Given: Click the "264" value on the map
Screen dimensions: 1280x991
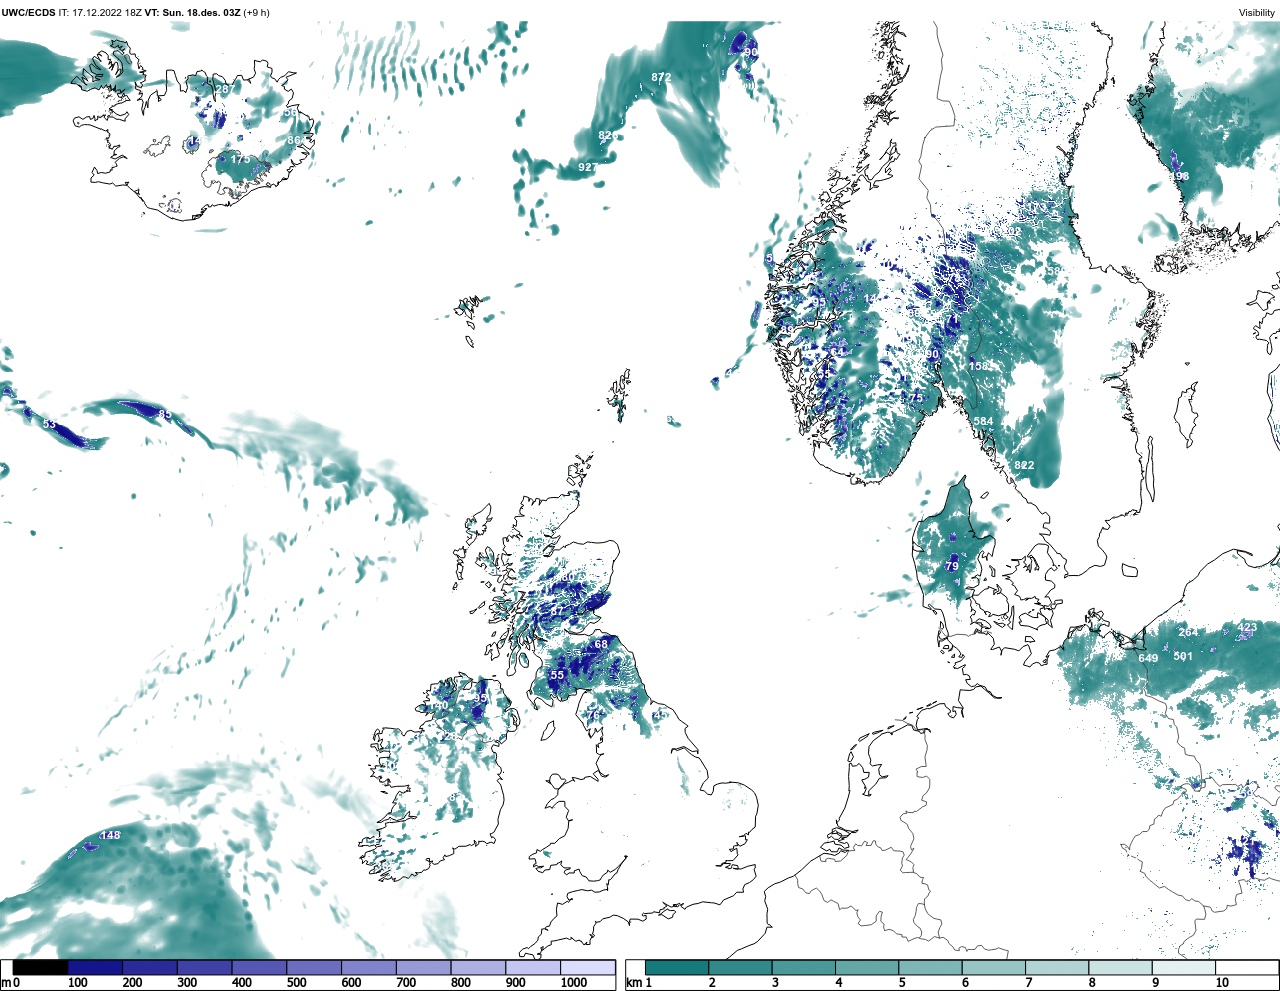Looking at the screenshot, I should click(x=1188, y=632).
